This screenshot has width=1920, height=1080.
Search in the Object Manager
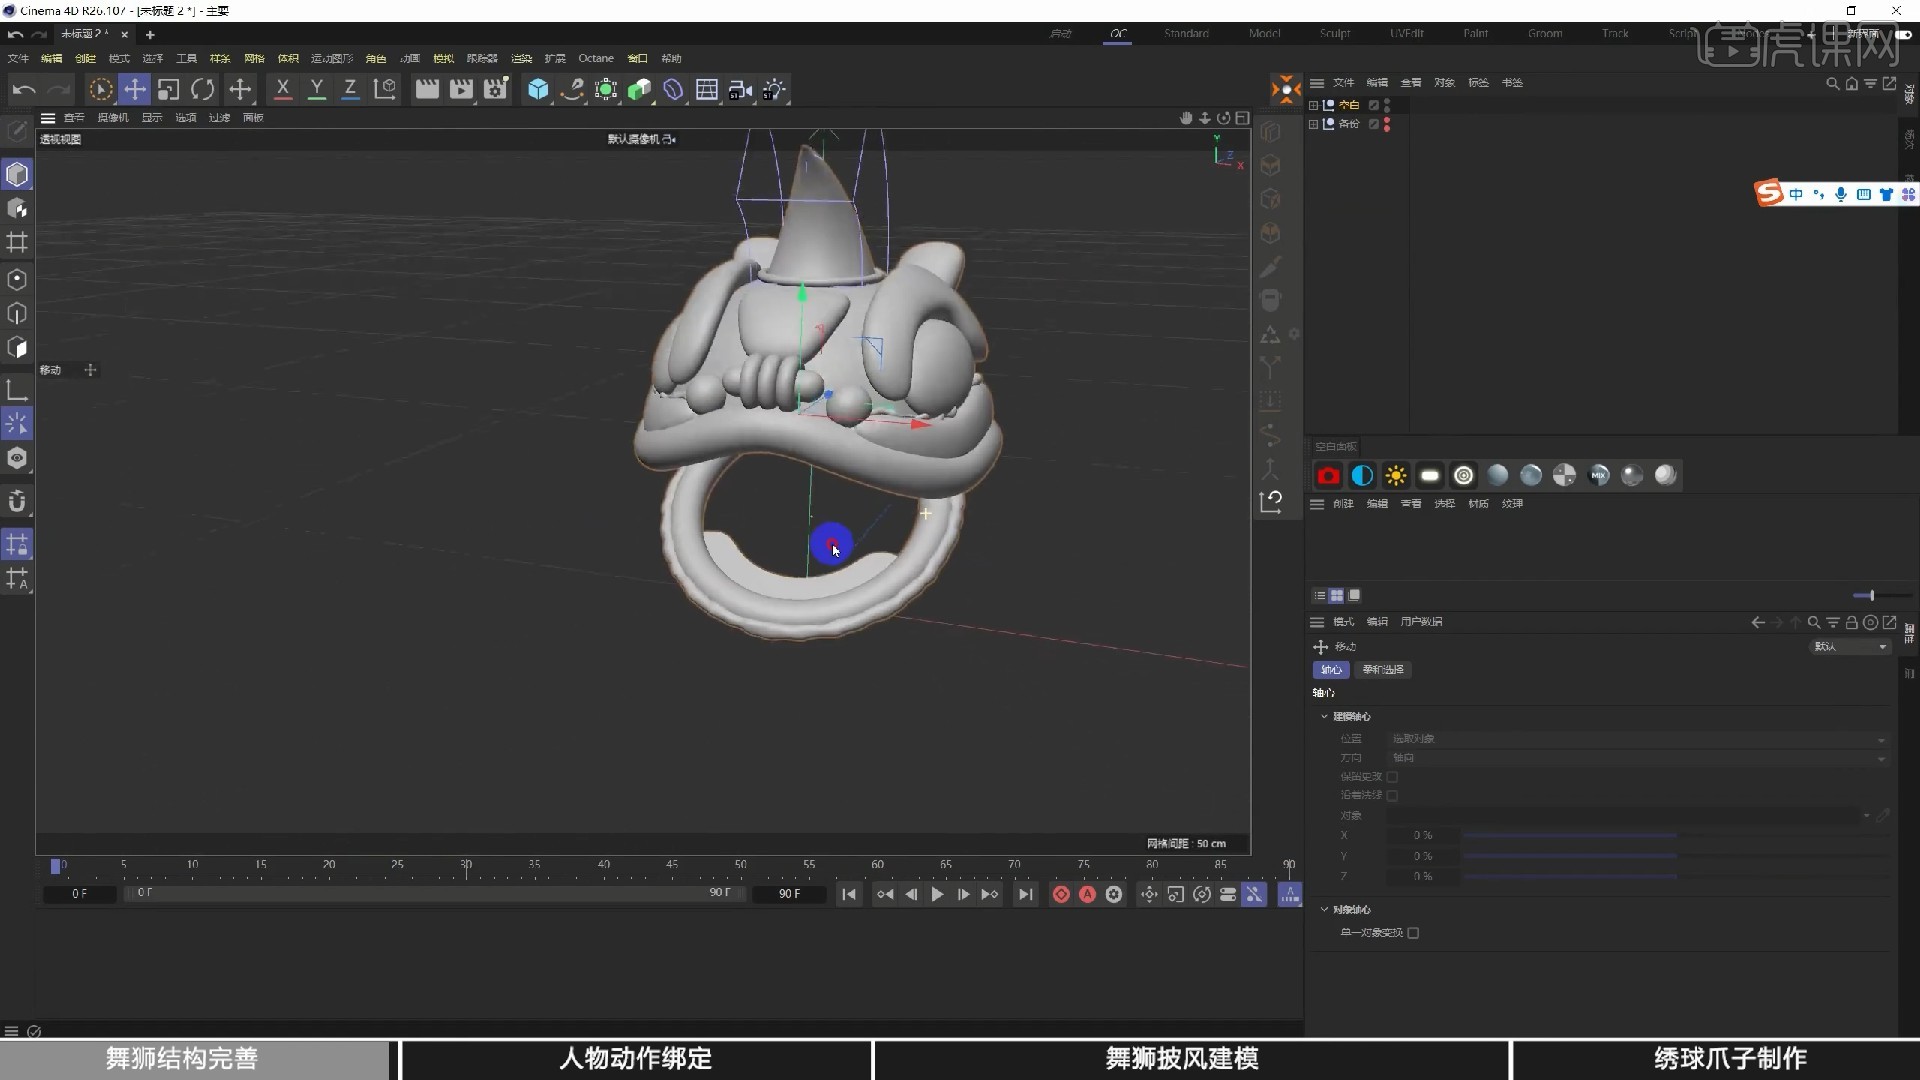1832,84
